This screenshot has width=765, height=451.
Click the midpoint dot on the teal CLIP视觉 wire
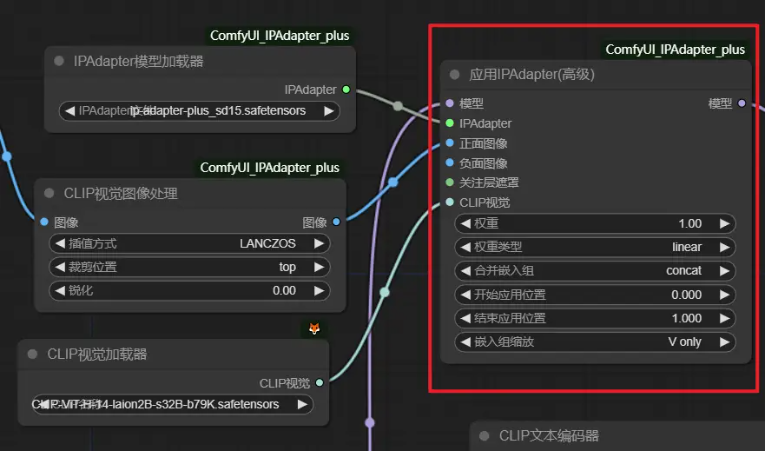(384, 292)
